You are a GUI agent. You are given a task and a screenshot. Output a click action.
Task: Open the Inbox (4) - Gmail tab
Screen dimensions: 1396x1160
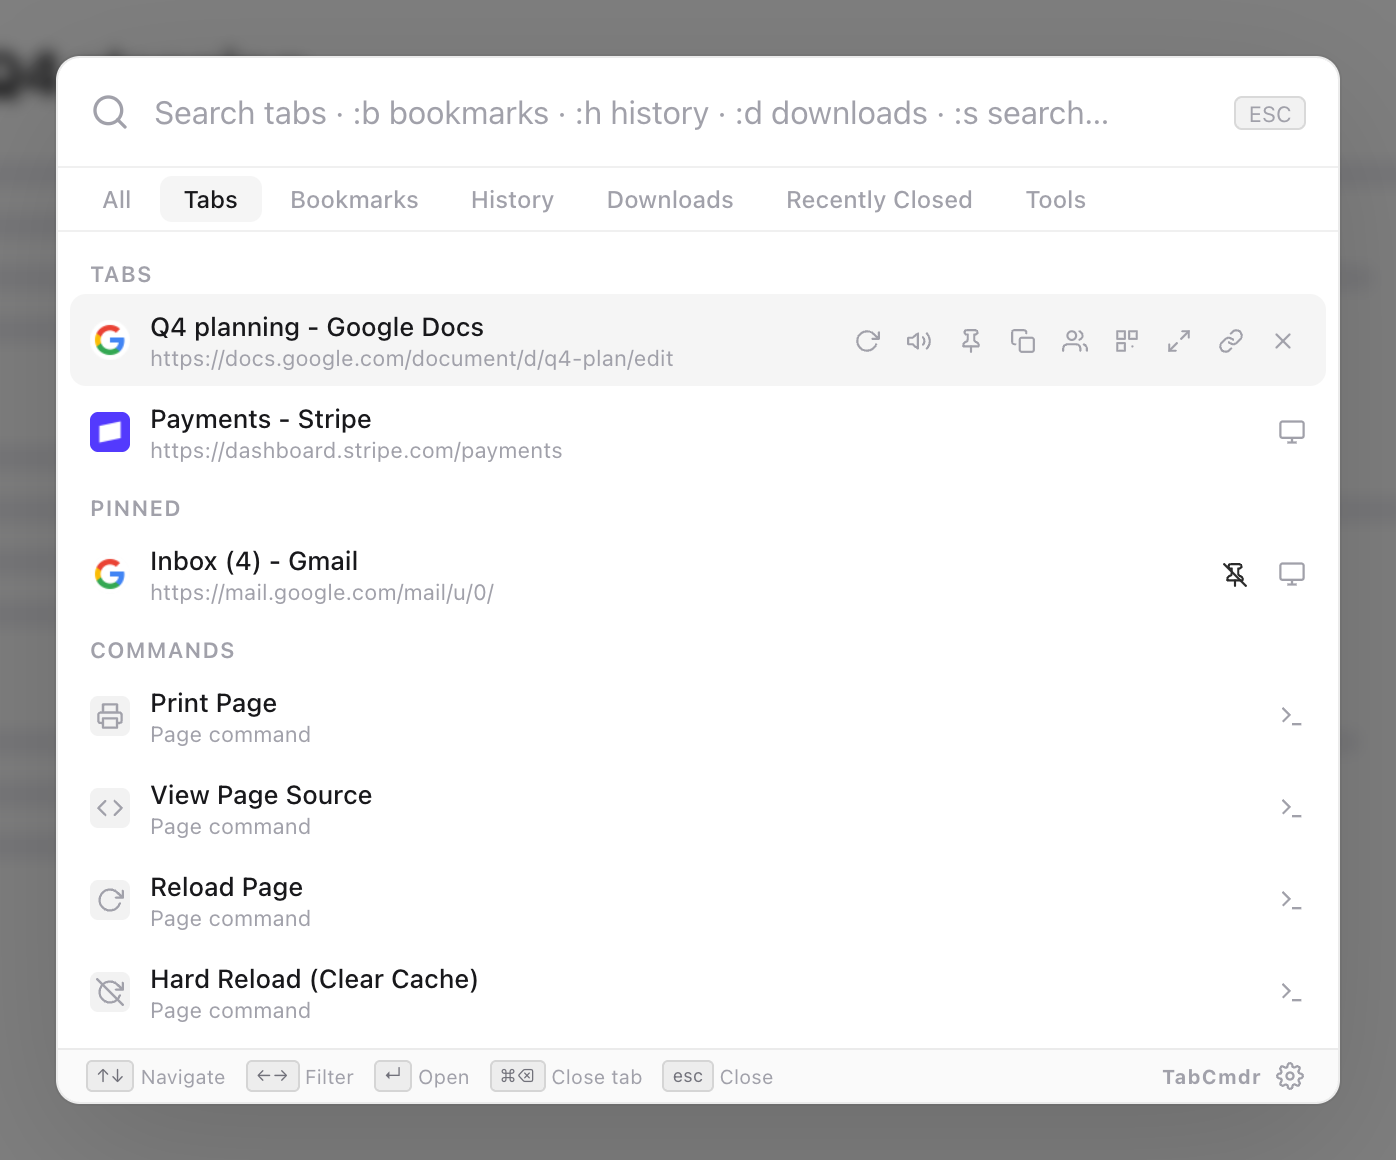(x=698, y=574)
